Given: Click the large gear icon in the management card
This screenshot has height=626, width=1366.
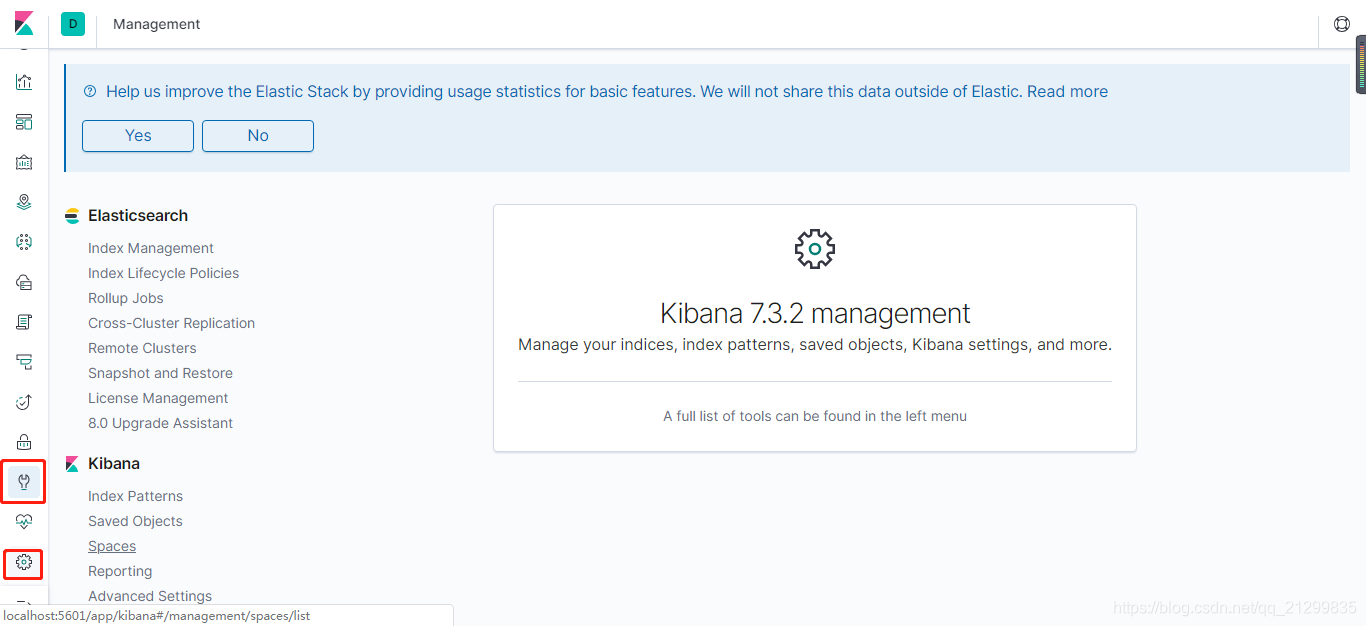Looking at the screenshot, I should point(815,248).
